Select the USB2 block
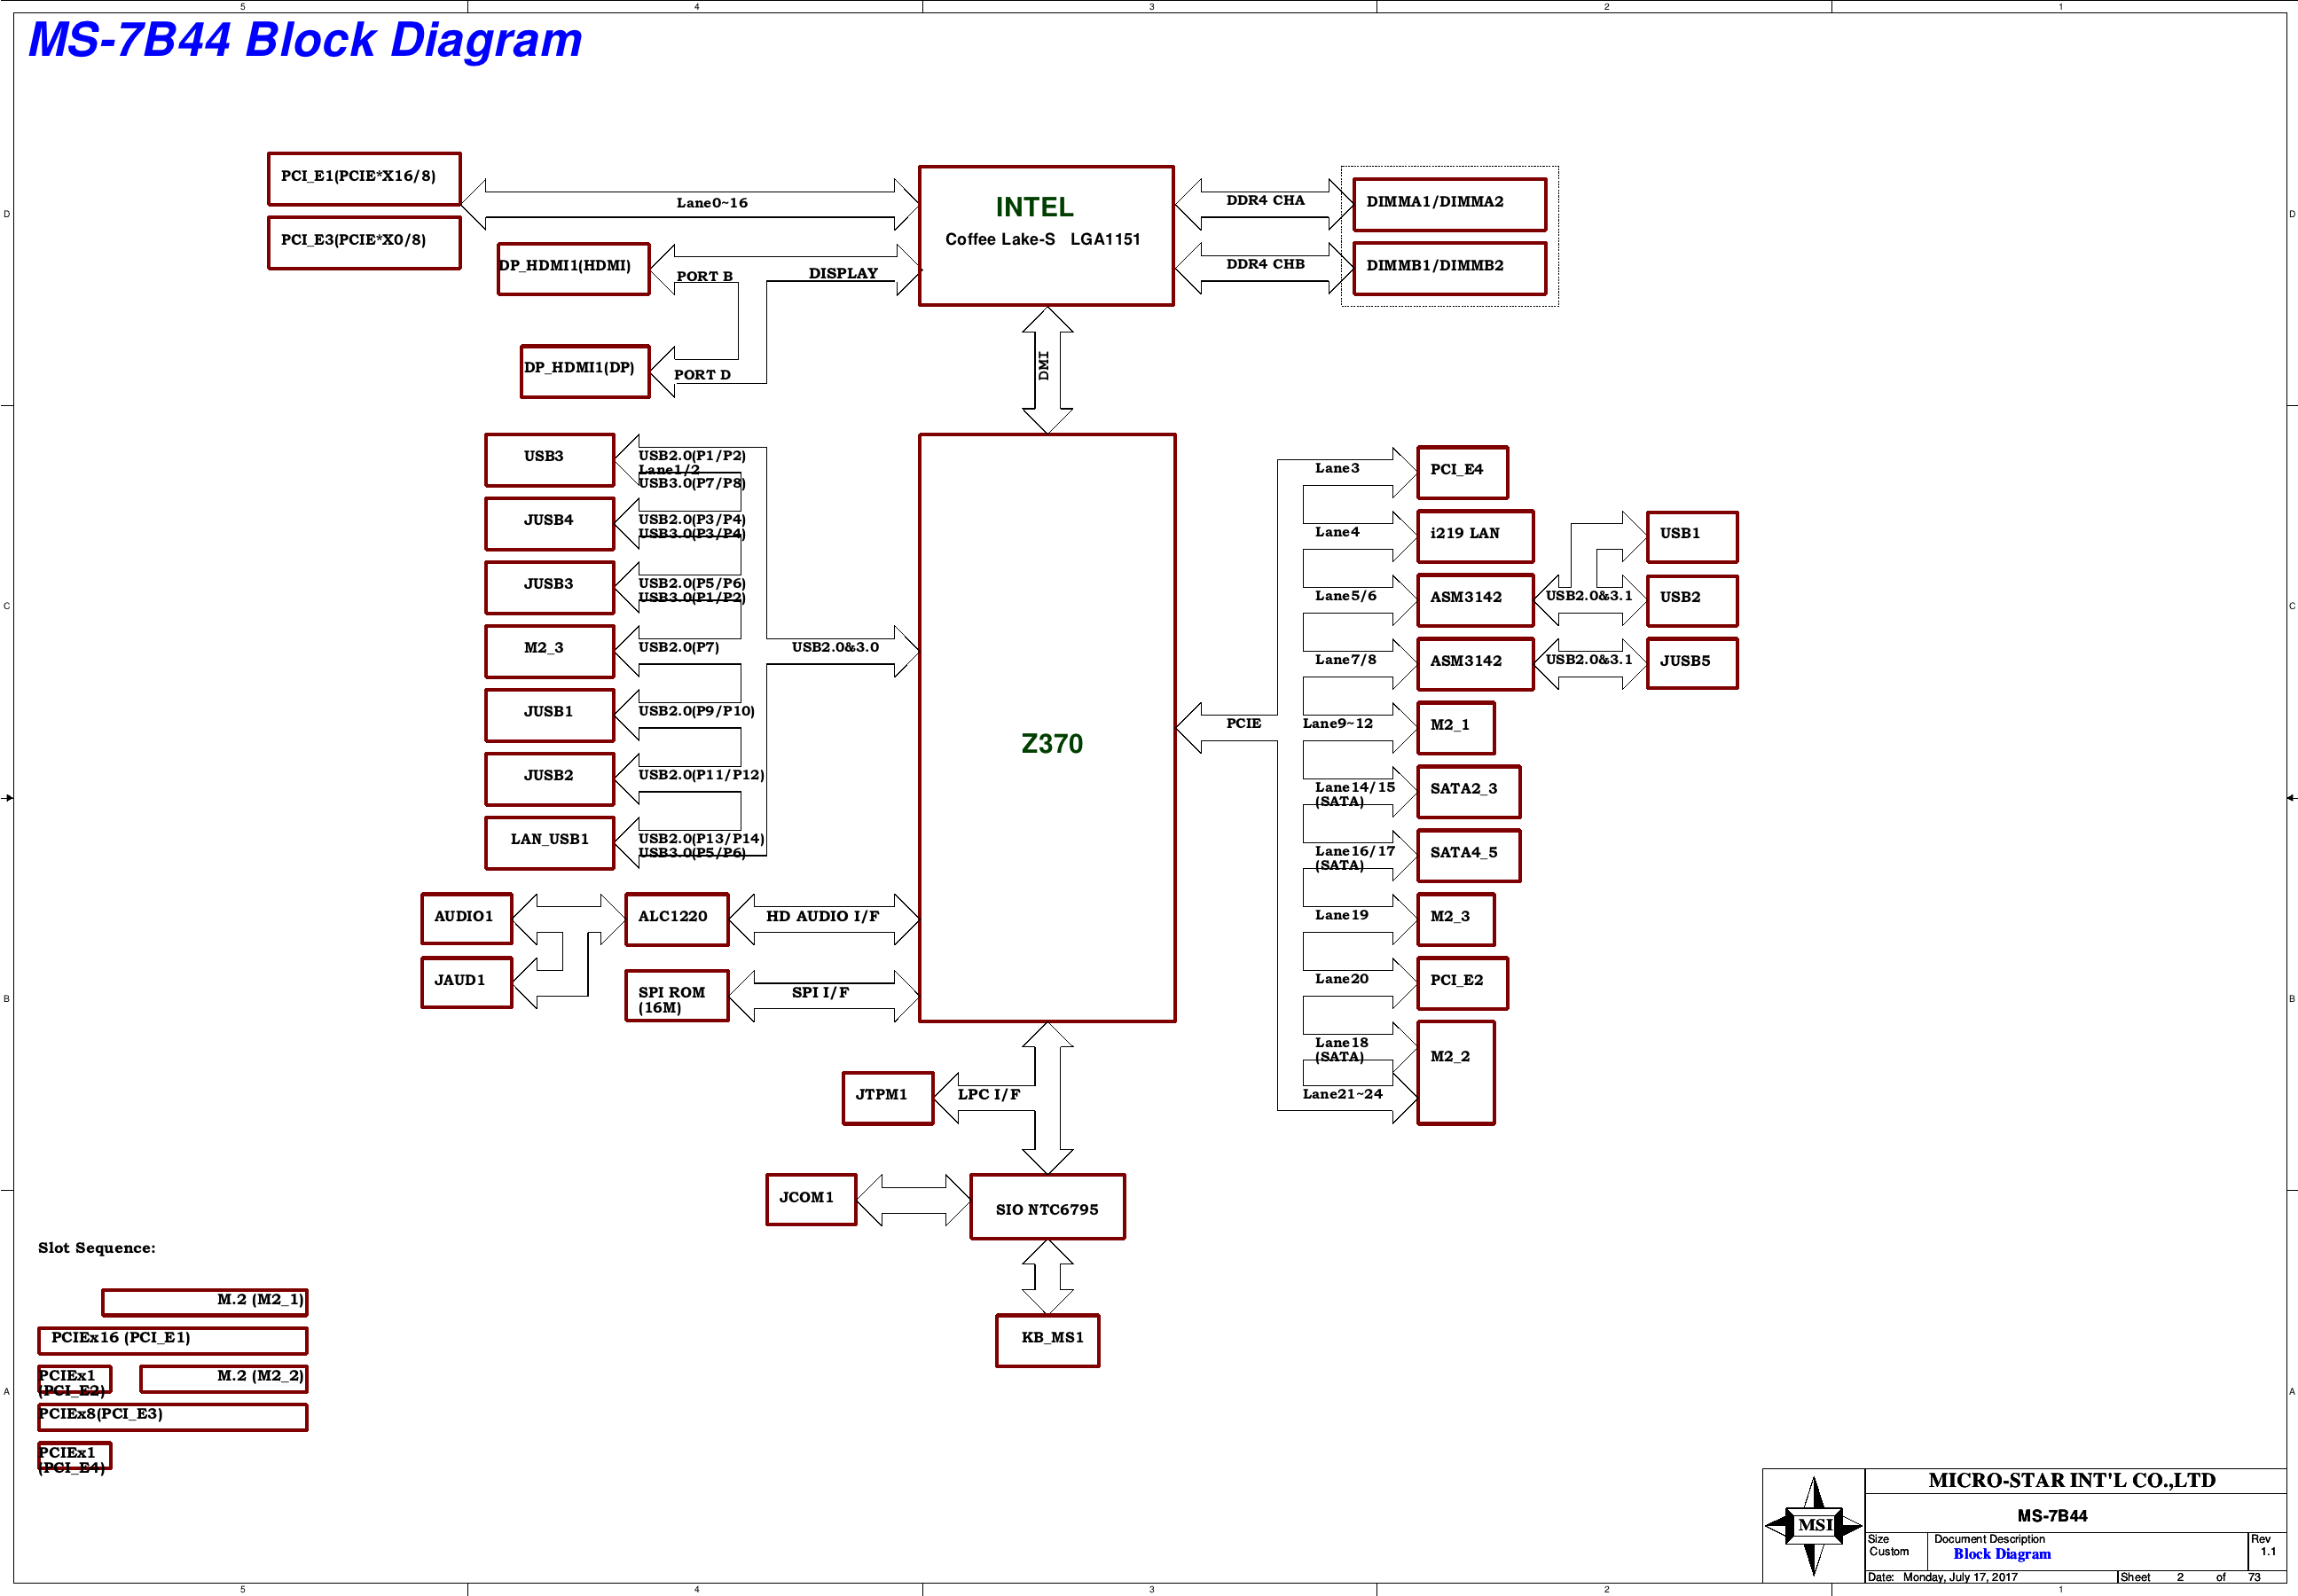 click(1692, 601)
